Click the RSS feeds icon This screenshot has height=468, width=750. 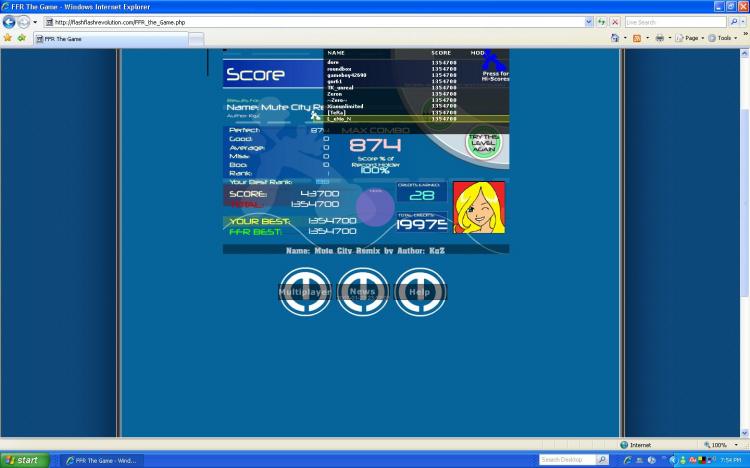click(x=636, y=38)
